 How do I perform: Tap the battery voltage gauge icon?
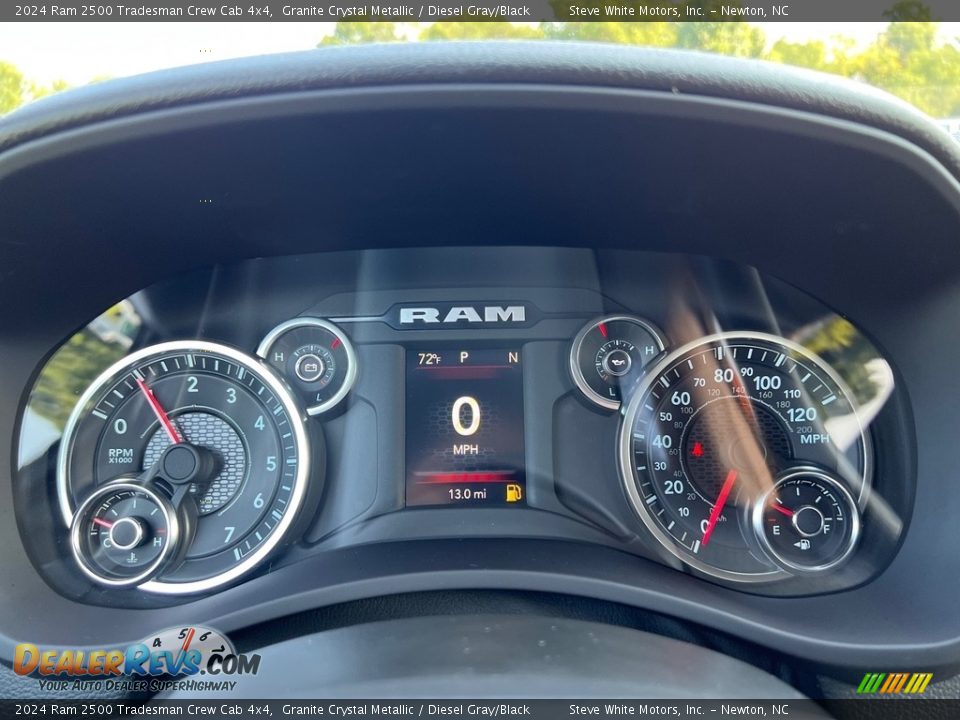(309, 367)
